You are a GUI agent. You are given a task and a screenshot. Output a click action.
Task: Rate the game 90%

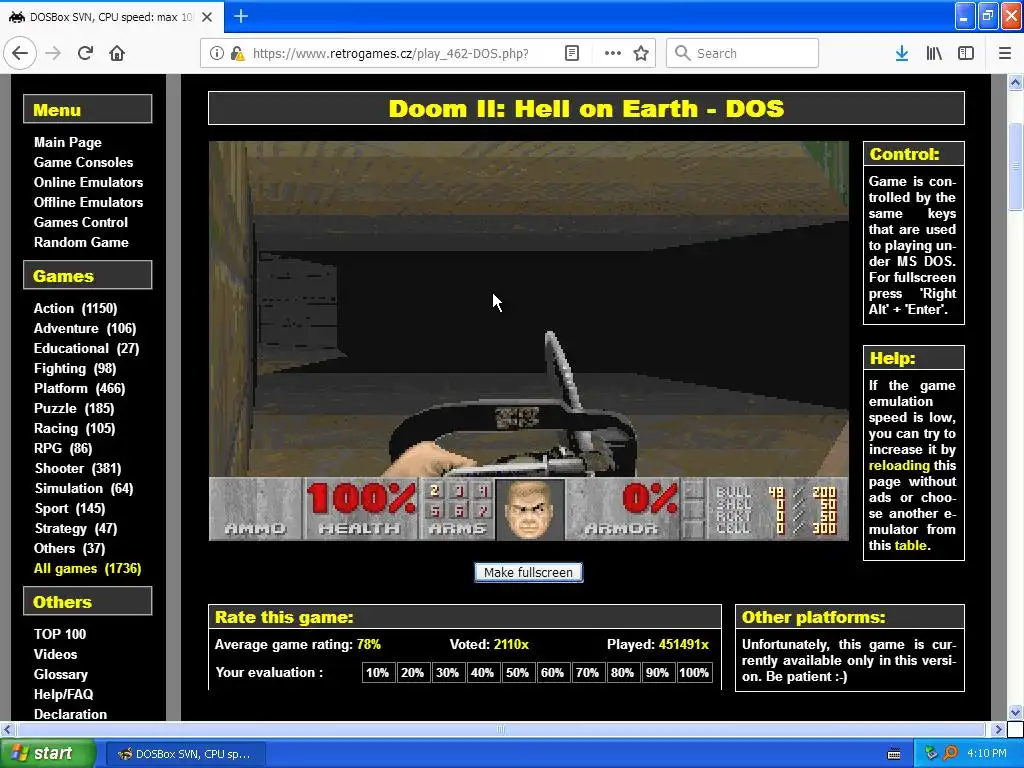pyautogui.click(x=657, y=673)
